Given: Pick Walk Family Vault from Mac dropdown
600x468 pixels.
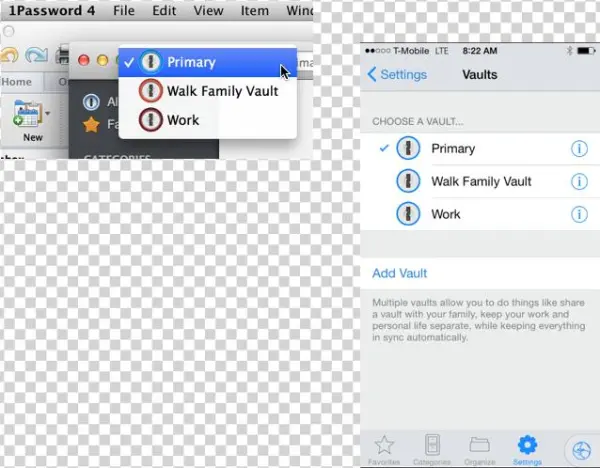Looking at the screenshot, I should (x=222, y=91).
